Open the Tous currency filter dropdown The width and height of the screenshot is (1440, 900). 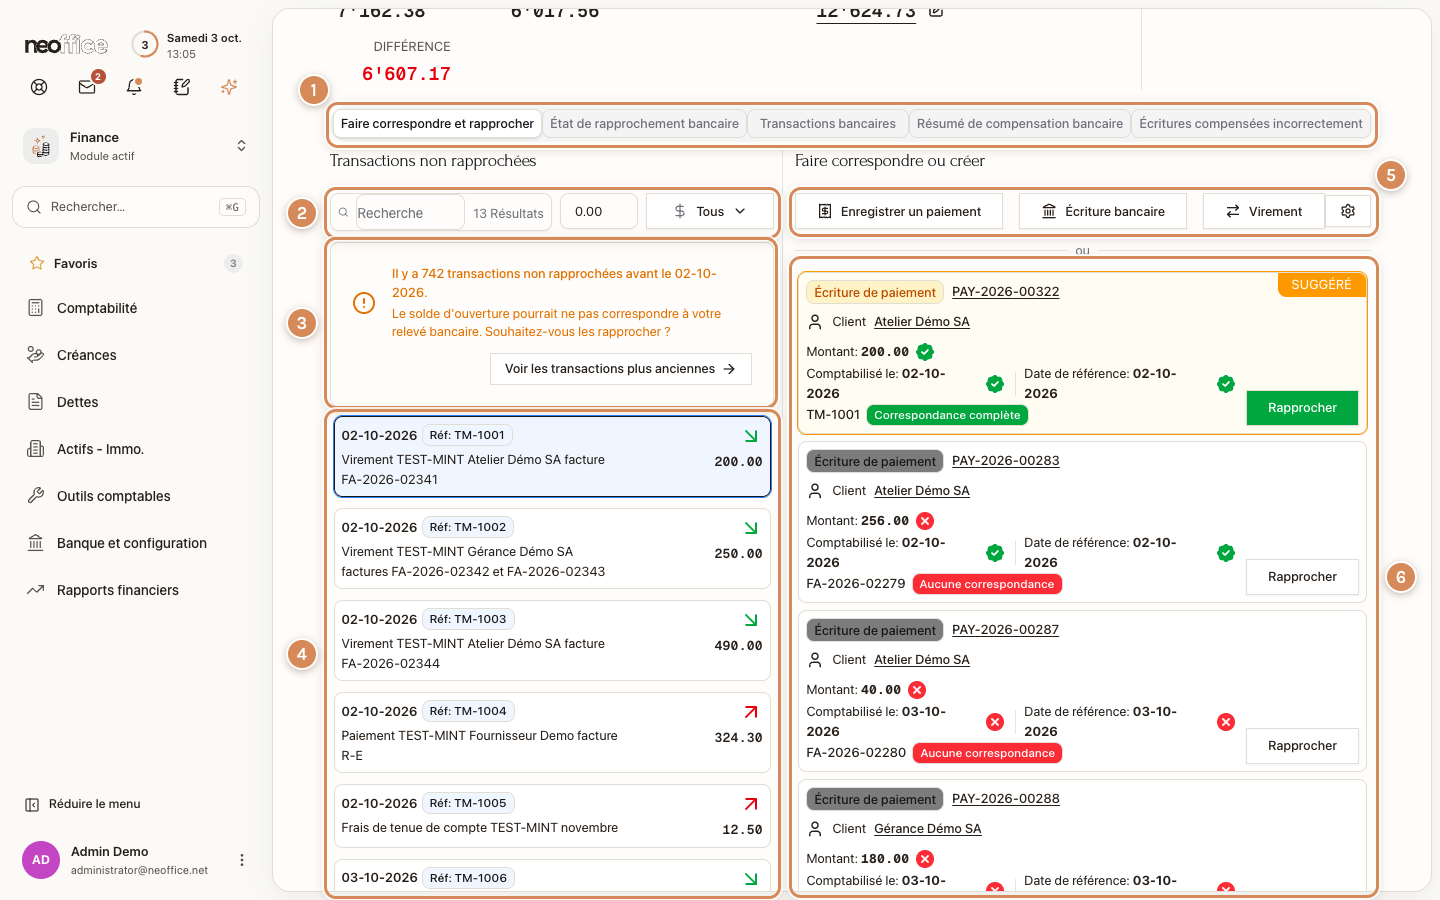click(710, 211)
